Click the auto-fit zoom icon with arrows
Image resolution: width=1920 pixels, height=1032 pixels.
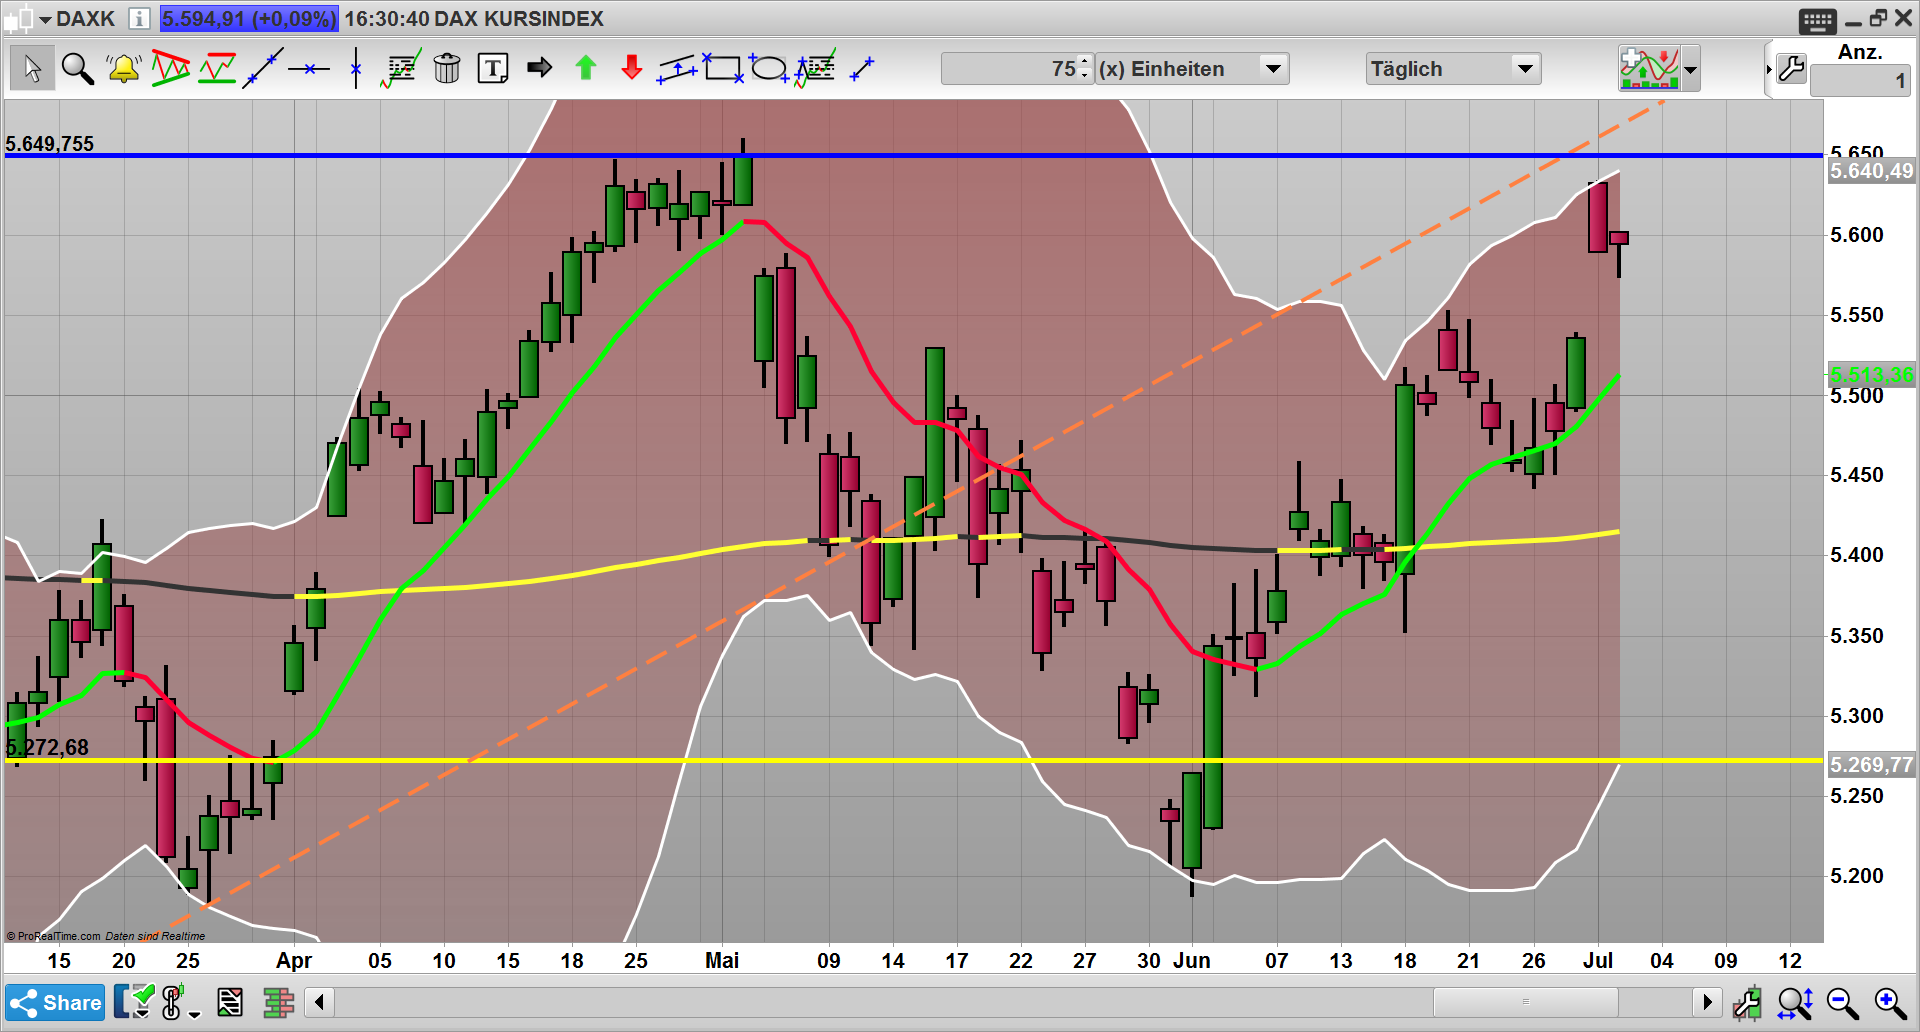point(1795,1002)
